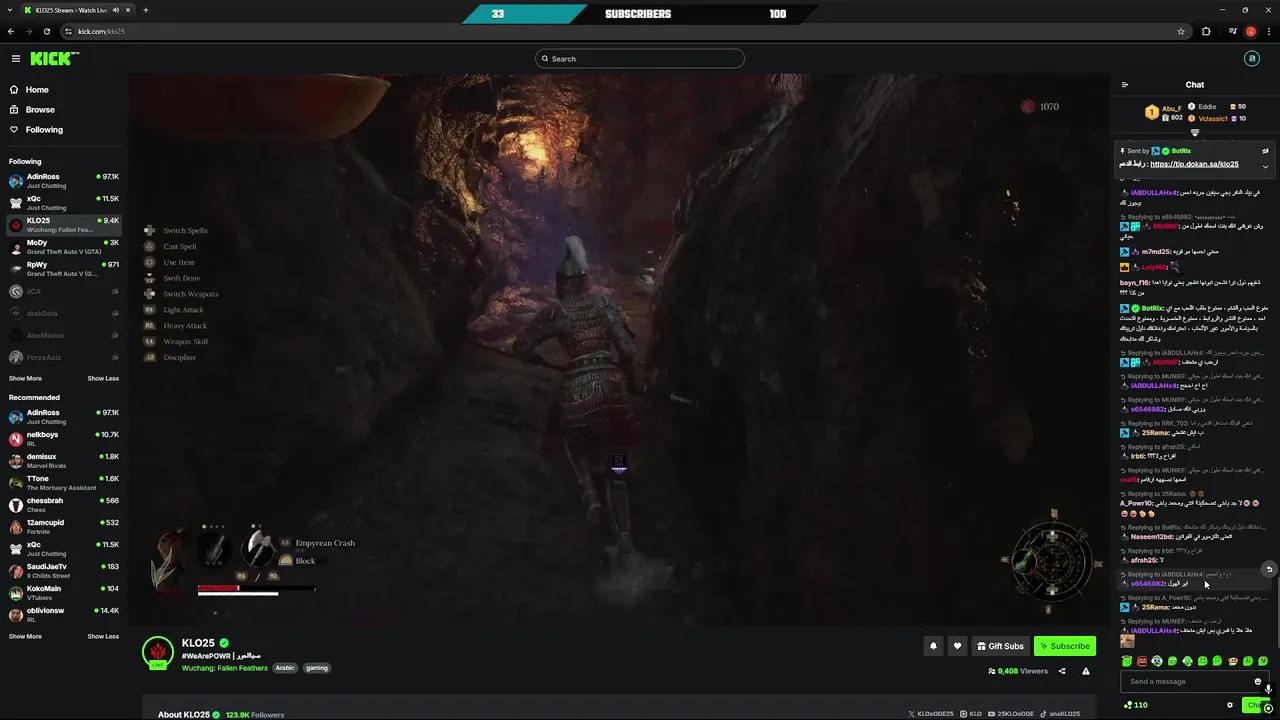
Task: Open SaudiJaeTv recommended channel
Action: click(x=63, y=571)
